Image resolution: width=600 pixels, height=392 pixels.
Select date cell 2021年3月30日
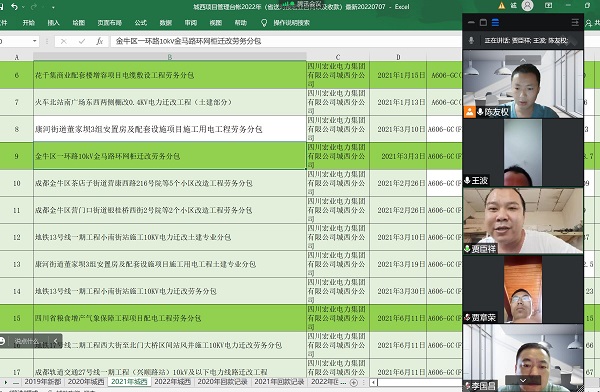point(398,291)
